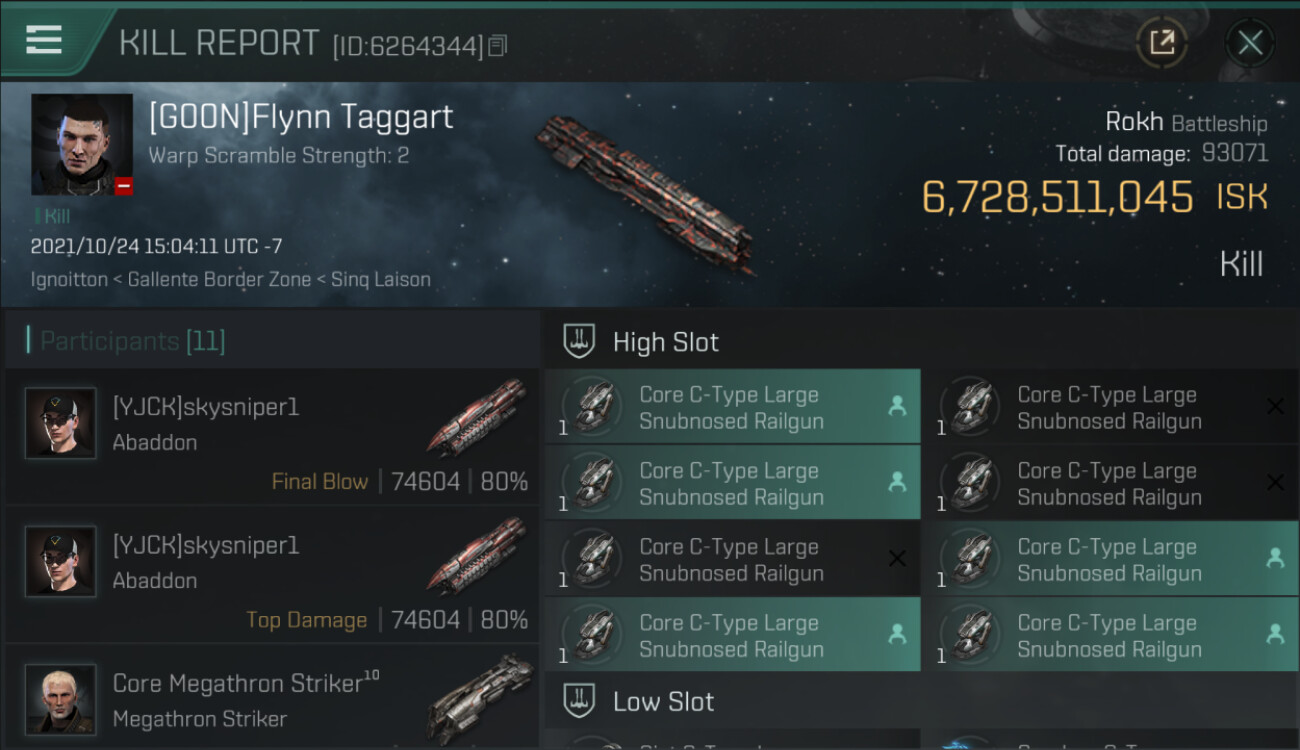The width and height of the screenshot is (1300, 750).
Task: Close the kill report window
Action: 1250,43
